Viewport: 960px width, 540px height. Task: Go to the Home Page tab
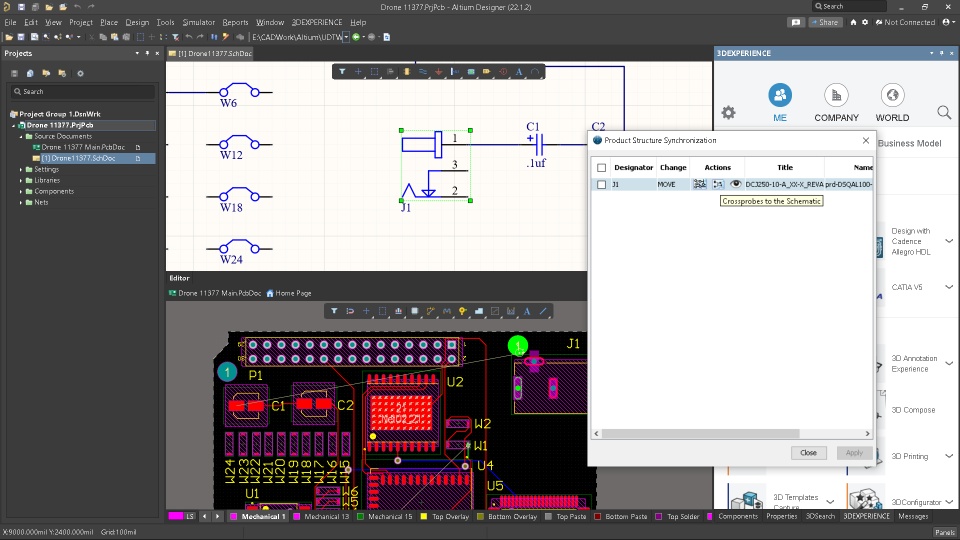(289, 293)
